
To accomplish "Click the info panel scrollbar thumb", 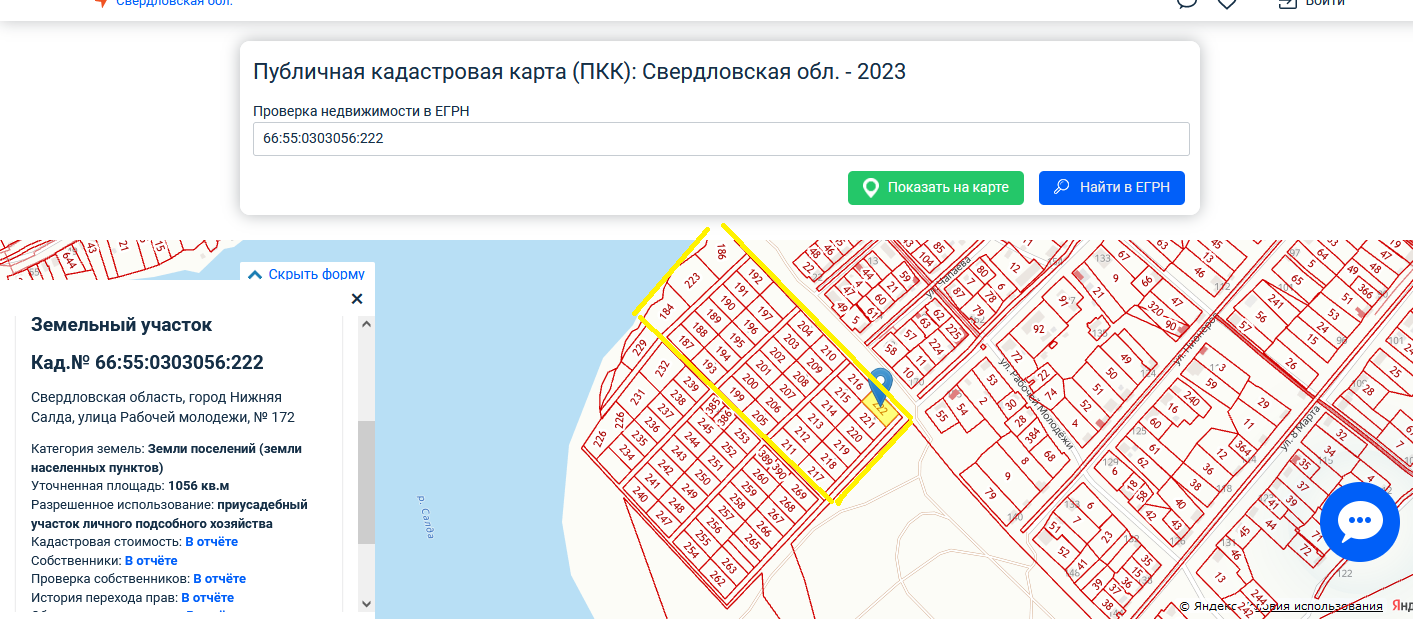I will point(366,480).
